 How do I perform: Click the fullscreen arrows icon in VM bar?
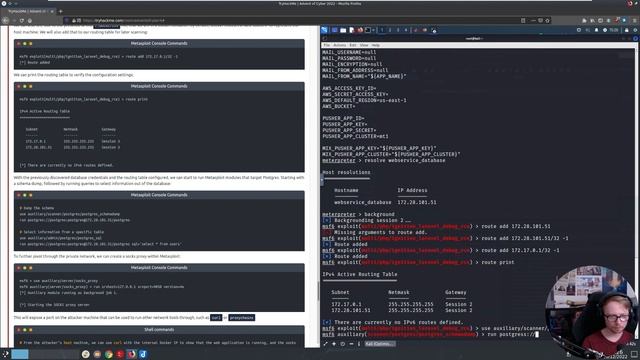tap(325, 344)
